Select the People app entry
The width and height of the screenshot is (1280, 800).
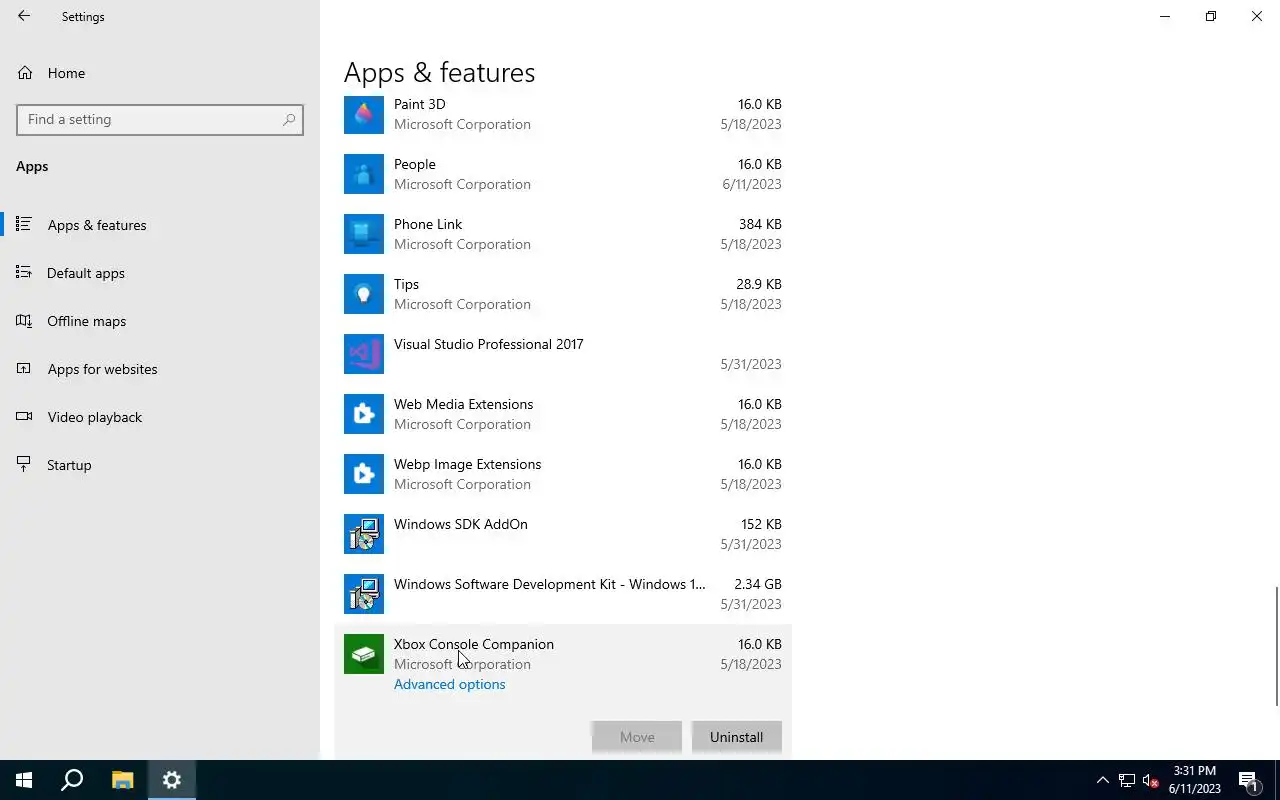coord(563,174)
